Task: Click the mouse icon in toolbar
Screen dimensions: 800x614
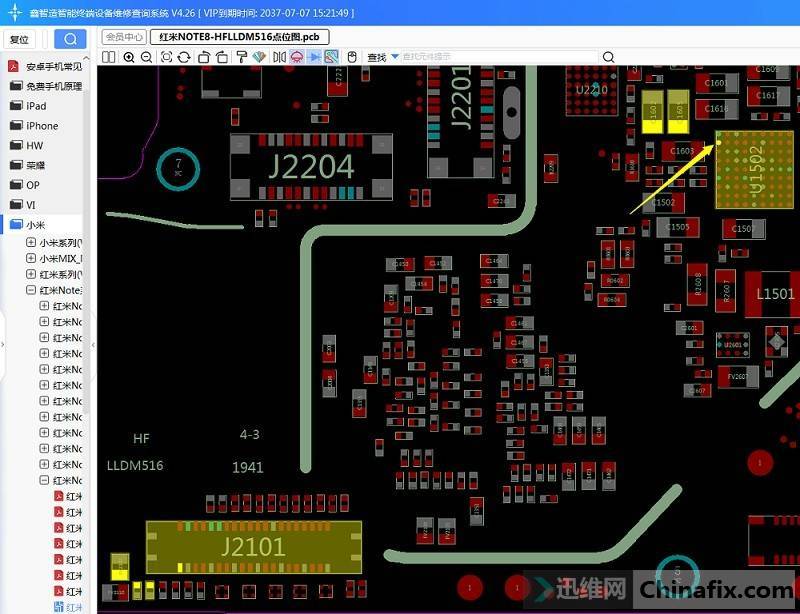Action: 352,57
